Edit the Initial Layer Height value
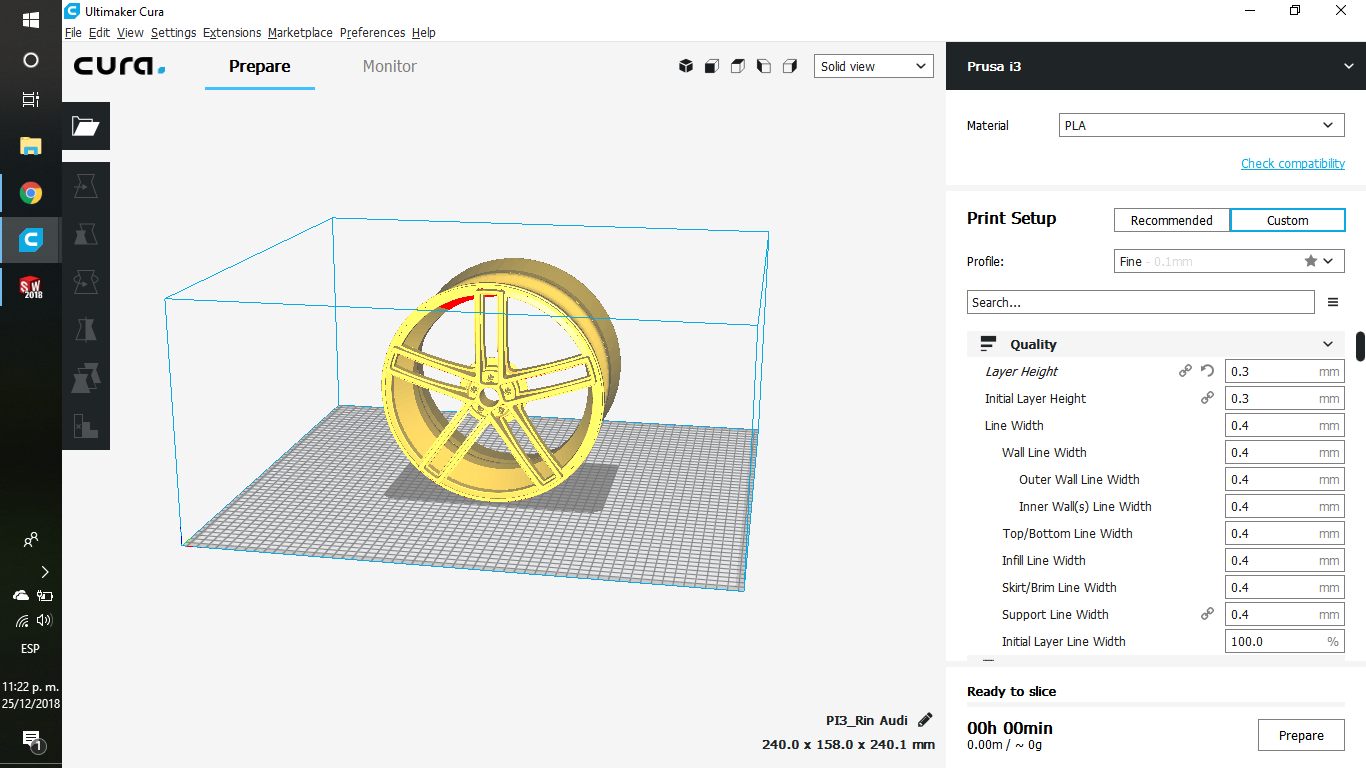Screen dimensions: 1366x768 pyautogui.click(x=1285, y=398)
